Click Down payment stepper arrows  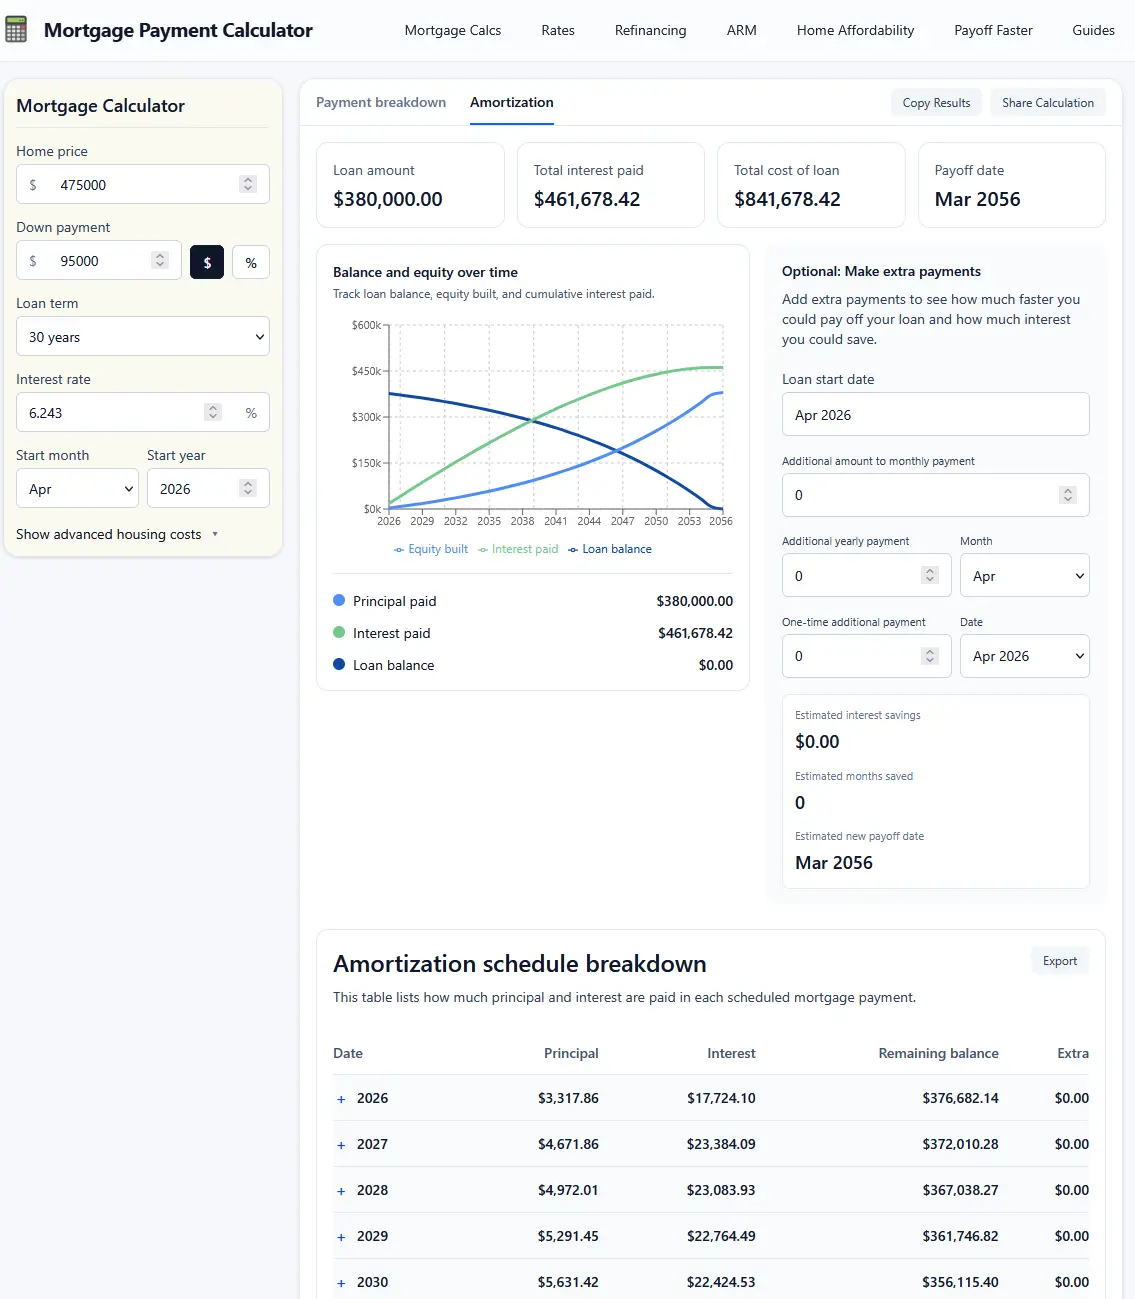pyautogui.click(x=160, y=260)
